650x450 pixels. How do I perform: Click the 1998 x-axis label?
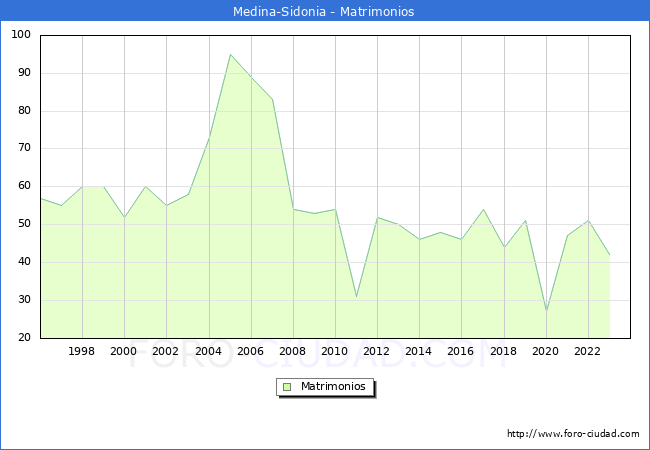pos(82,352)
